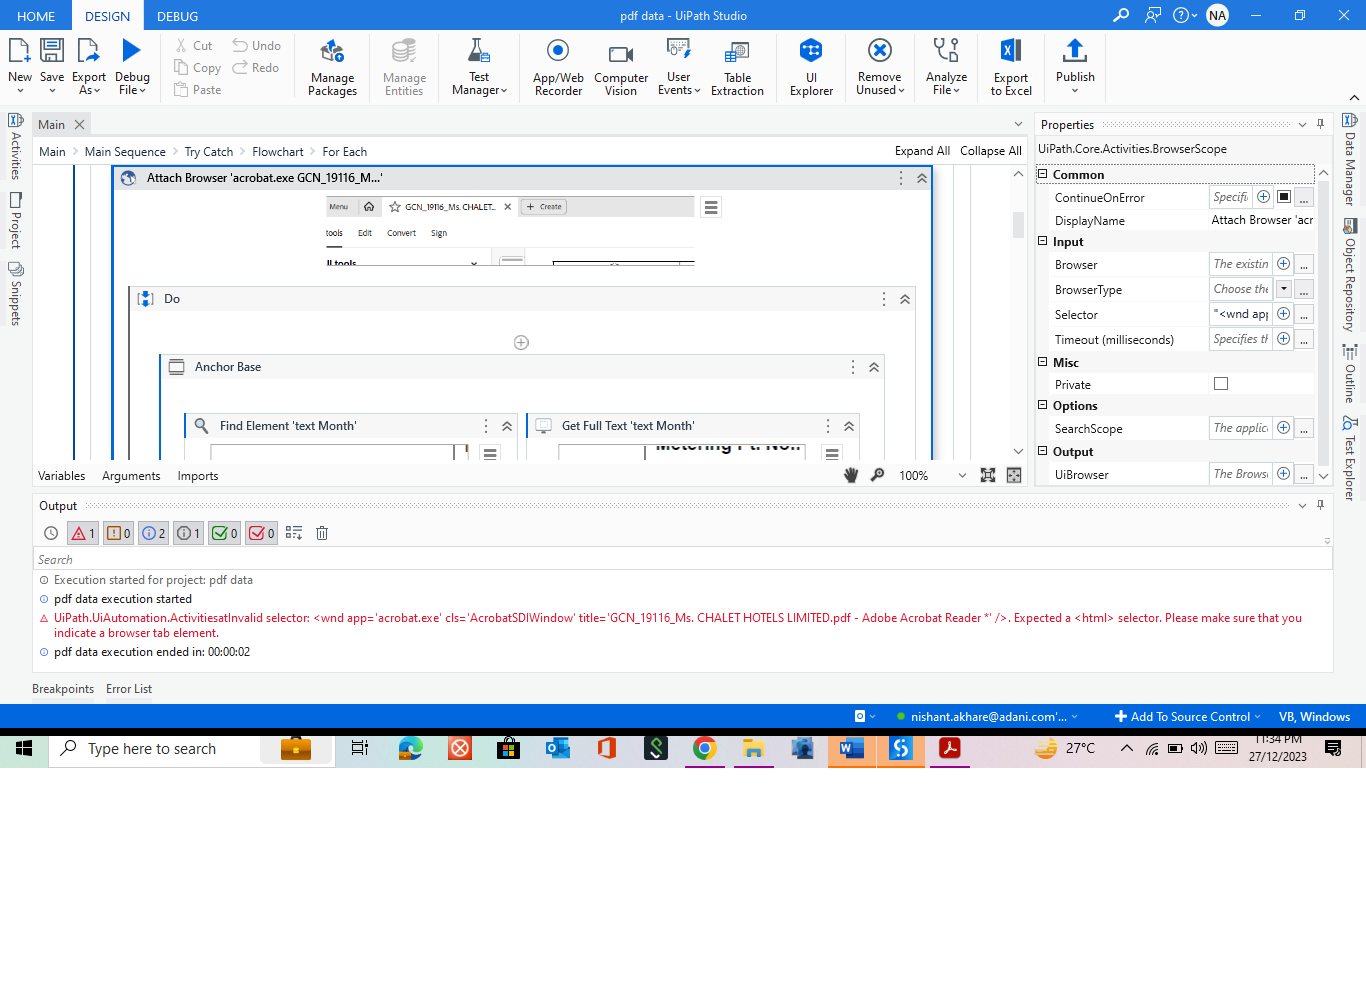Click Collapse All in the designer

coord(991,151)
